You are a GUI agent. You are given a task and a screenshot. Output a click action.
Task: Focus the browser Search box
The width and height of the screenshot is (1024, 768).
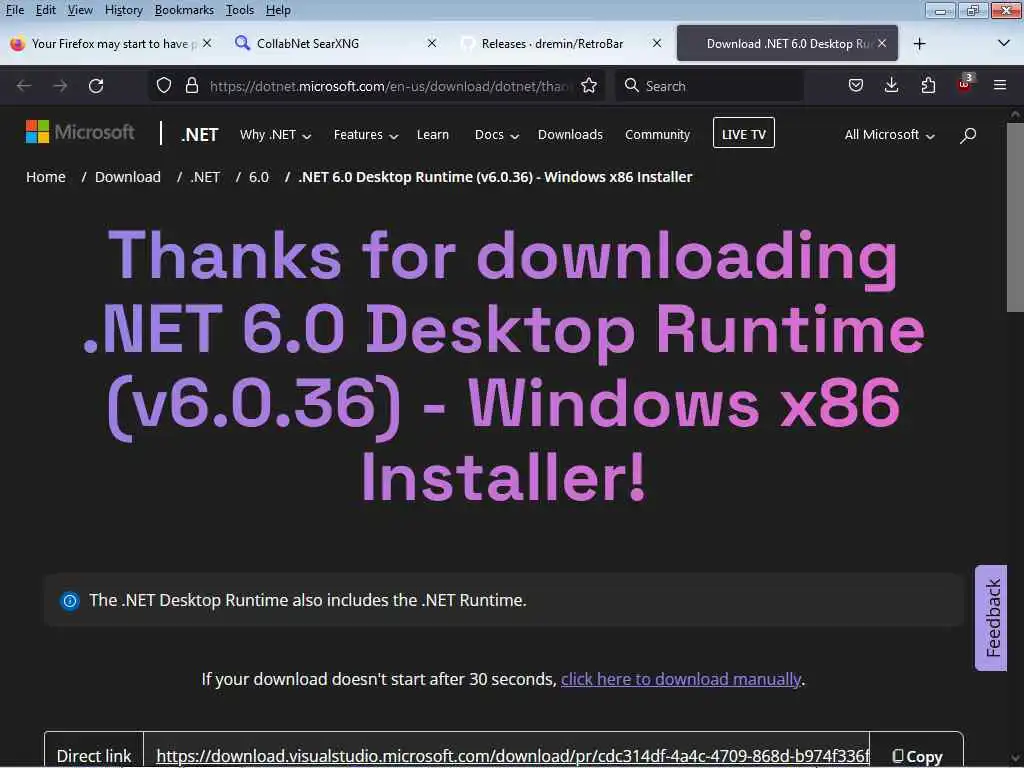point(709,86)
